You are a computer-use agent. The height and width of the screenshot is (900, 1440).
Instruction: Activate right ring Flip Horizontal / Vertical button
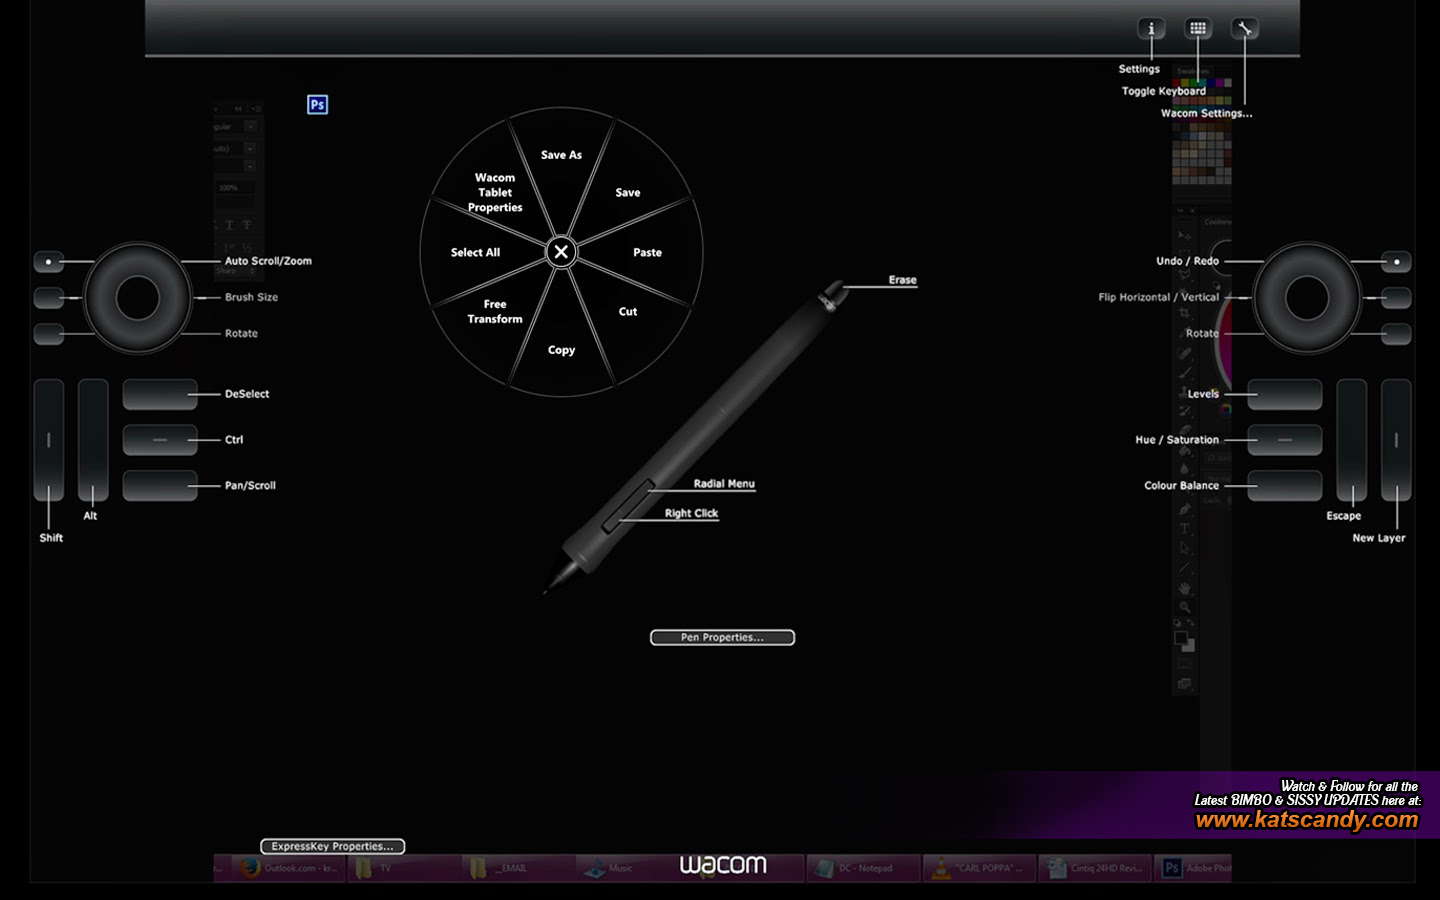1396,298
